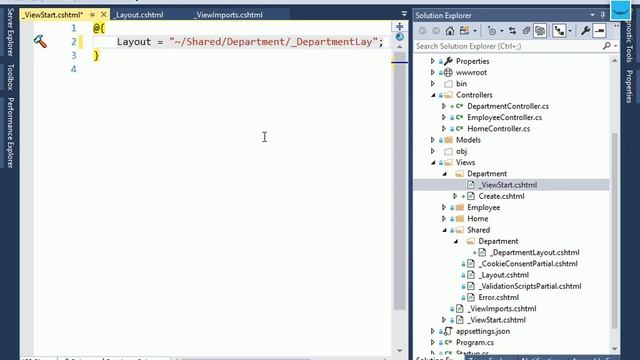Expand Create.cshtml node
Viewport: 640px width, 360px height.
pyautogui.click(x=455, y=196)
